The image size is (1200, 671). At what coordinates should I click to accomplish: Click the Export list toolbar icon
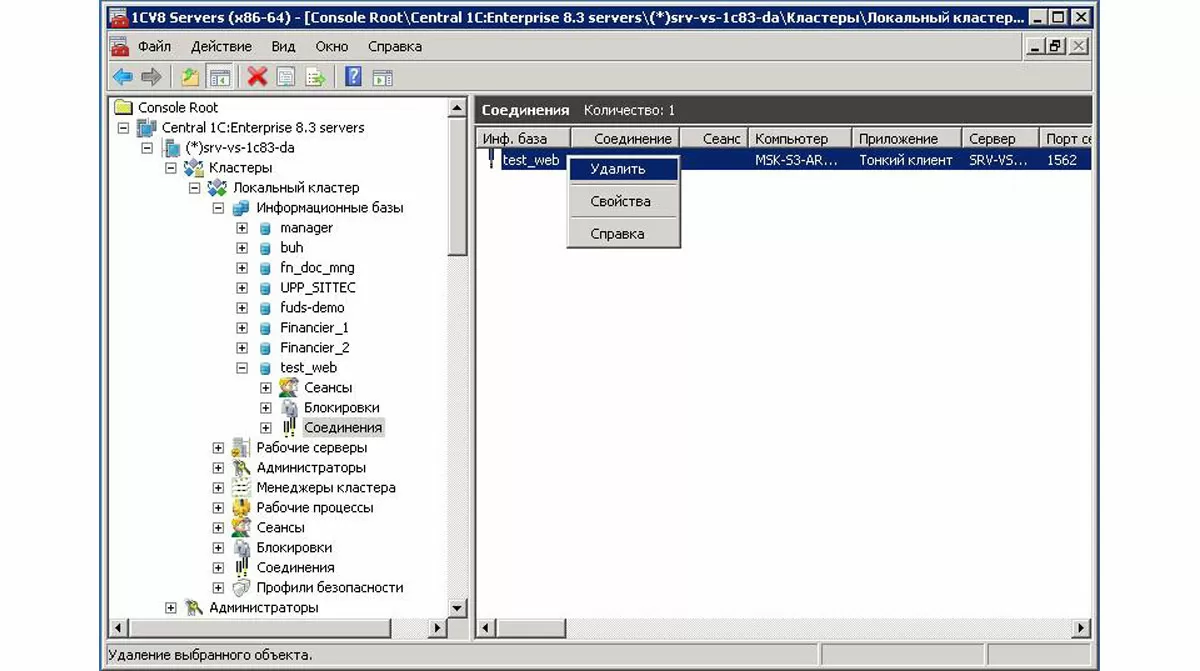pos(315,77)
